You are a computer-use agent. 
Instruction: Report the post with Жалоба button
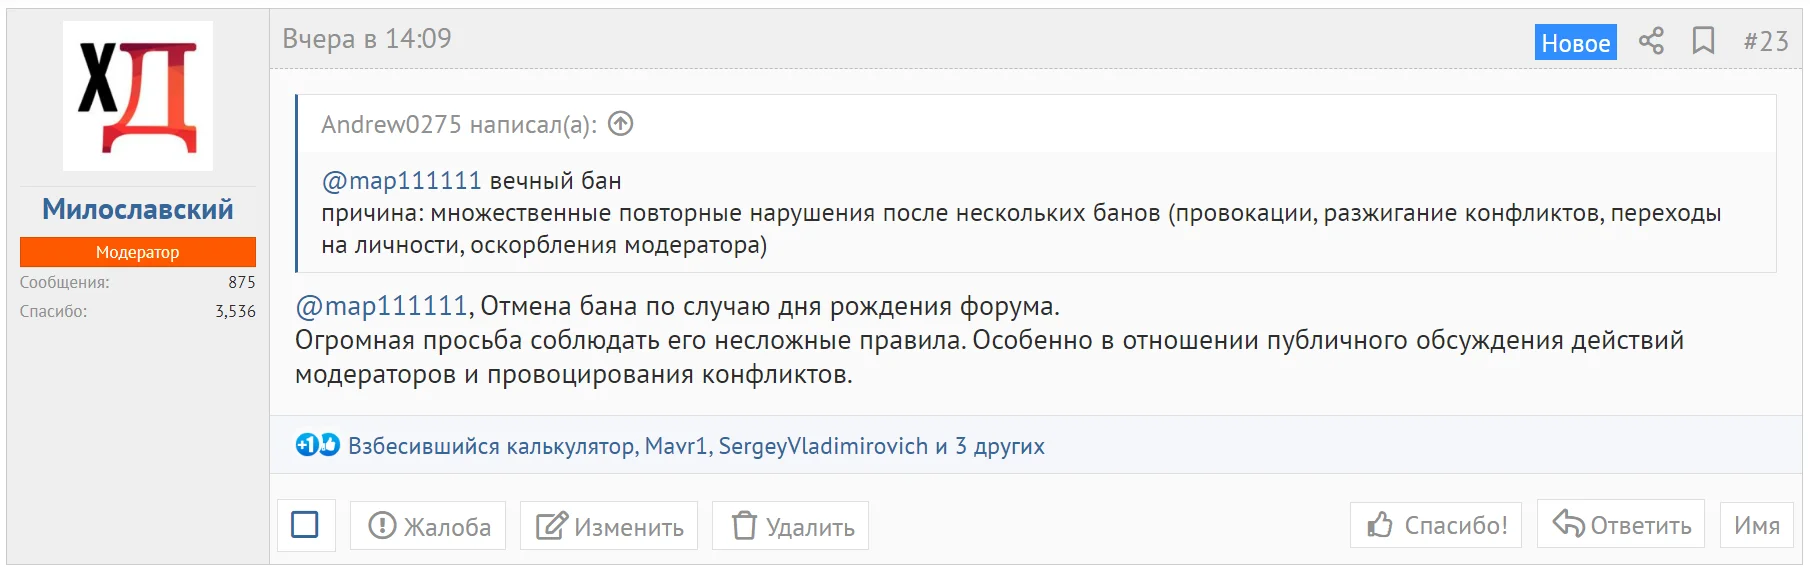click(x=429, y=526)
